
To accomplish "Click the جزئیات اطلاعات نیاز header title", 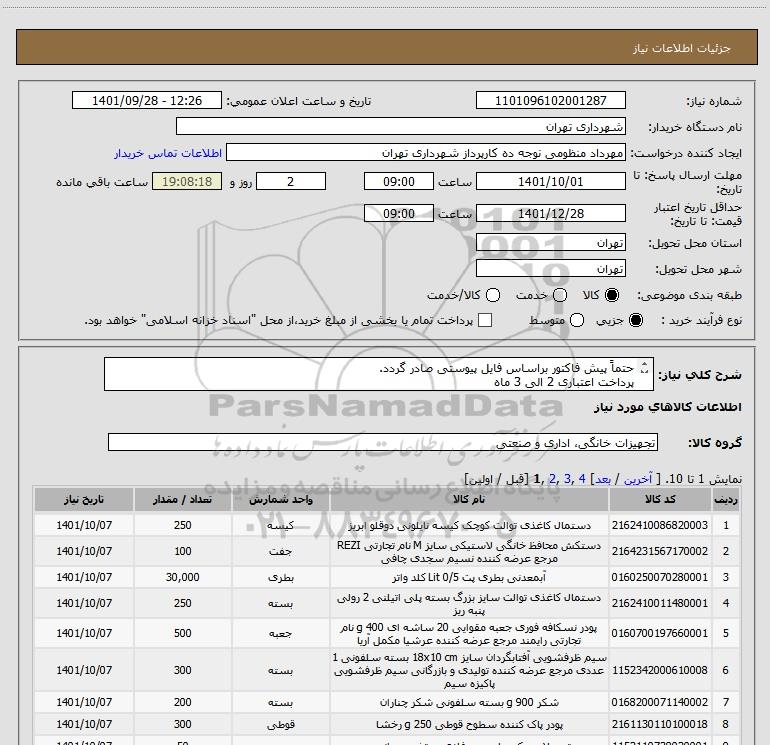I will click(x=682, y=48).
